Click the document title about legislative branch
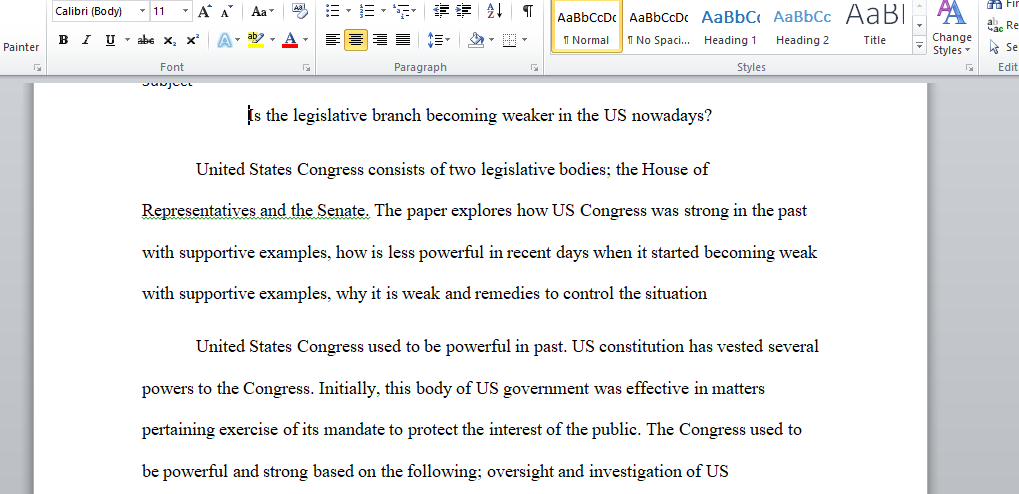Screen dimensions: 1019x494 (480, 116)
